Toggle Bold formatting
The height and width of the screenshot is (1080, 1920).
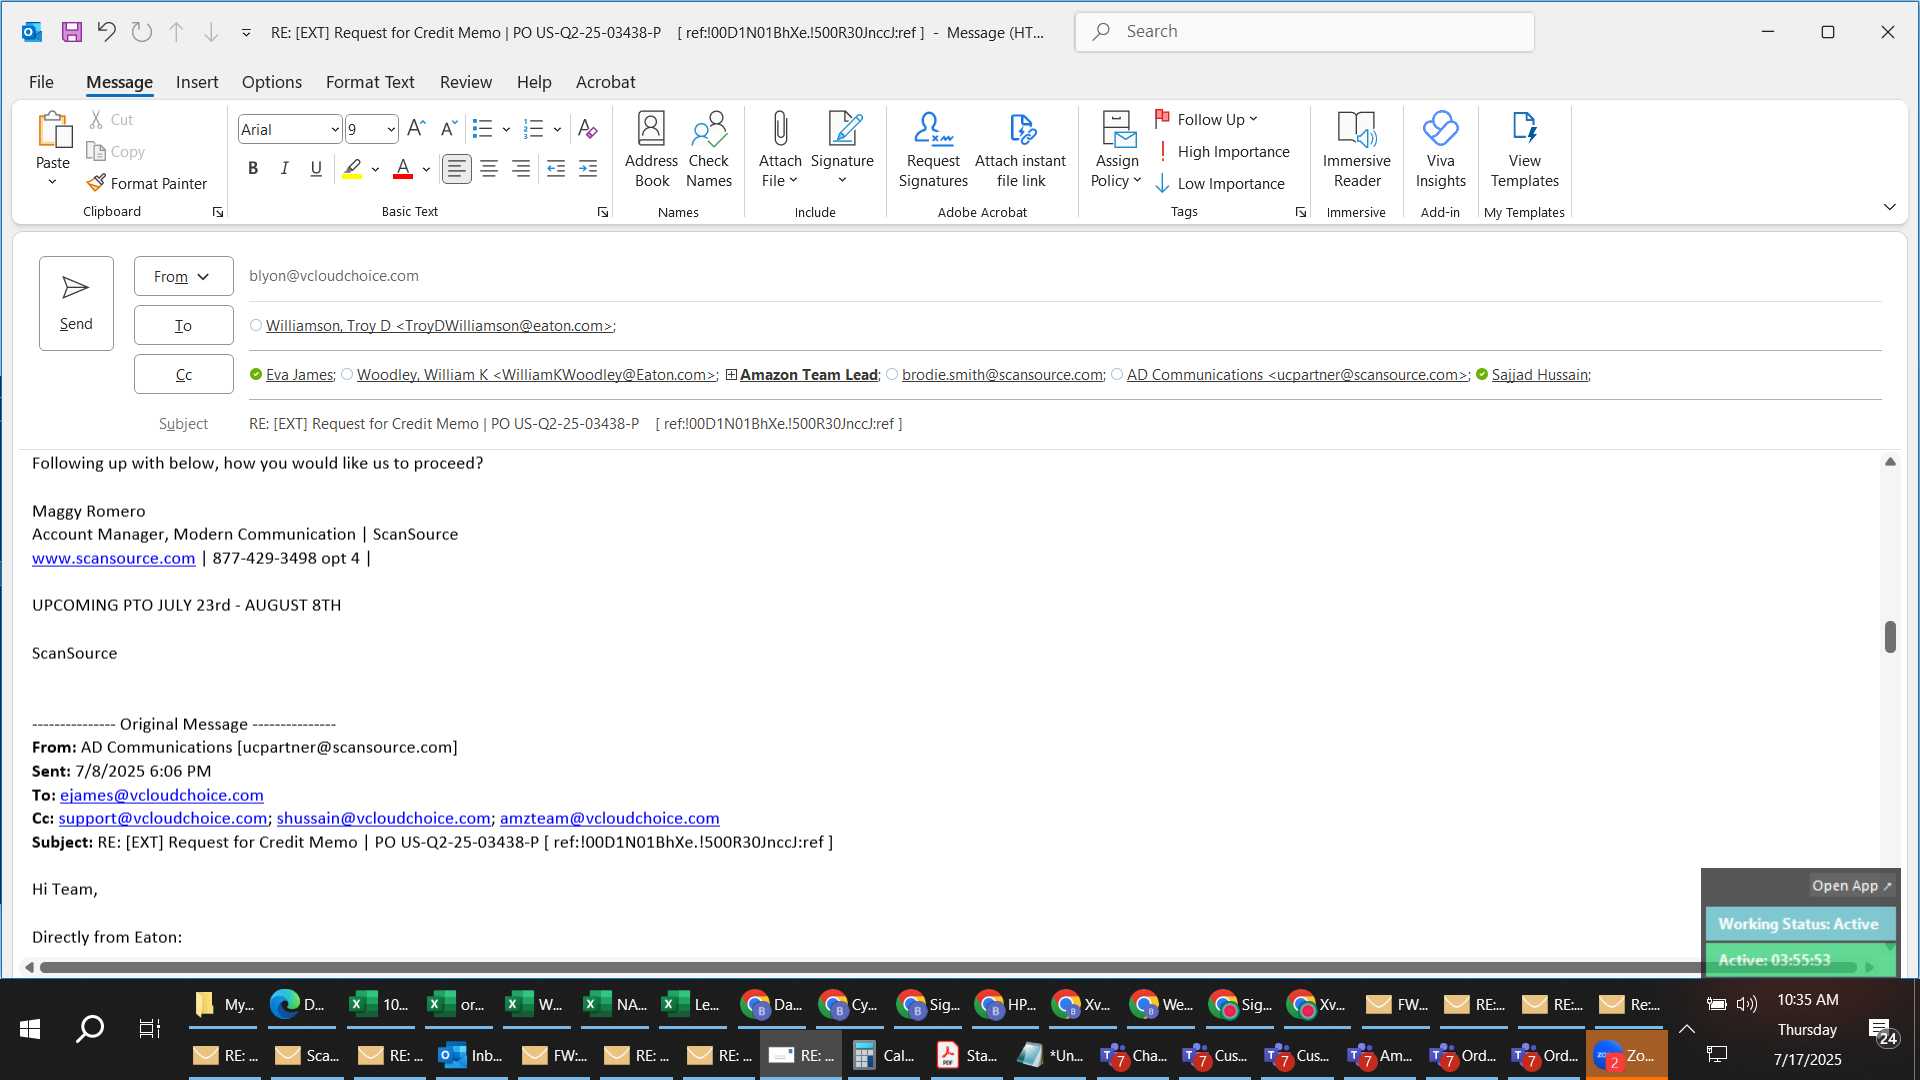253,168
